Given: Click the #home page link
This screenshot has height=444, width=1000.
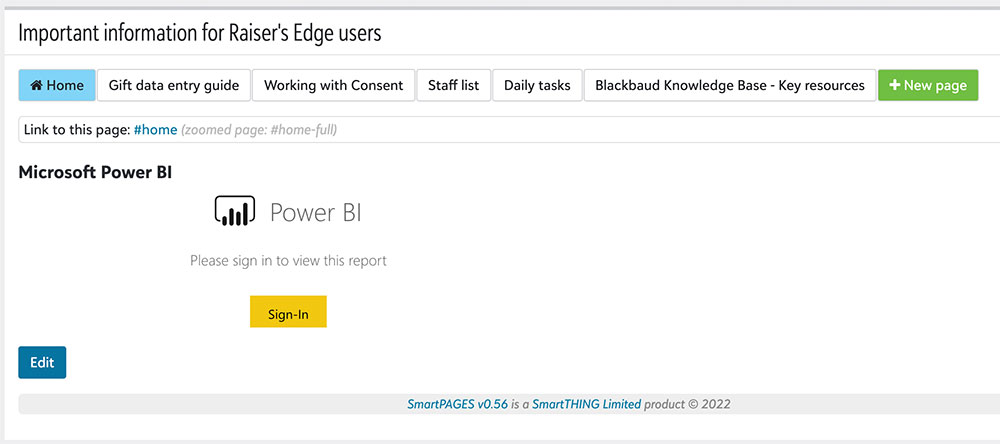Looking at the screenshot, I should pos(156,130).
